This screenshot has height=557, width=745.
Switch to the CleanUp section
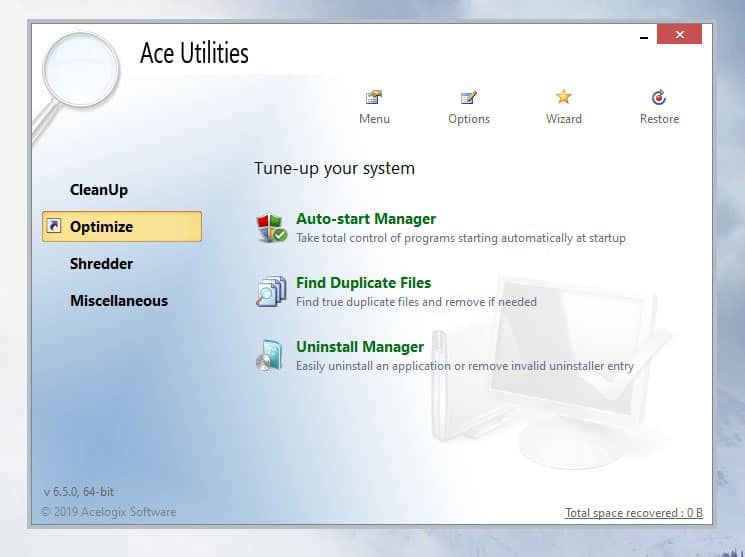99,190
